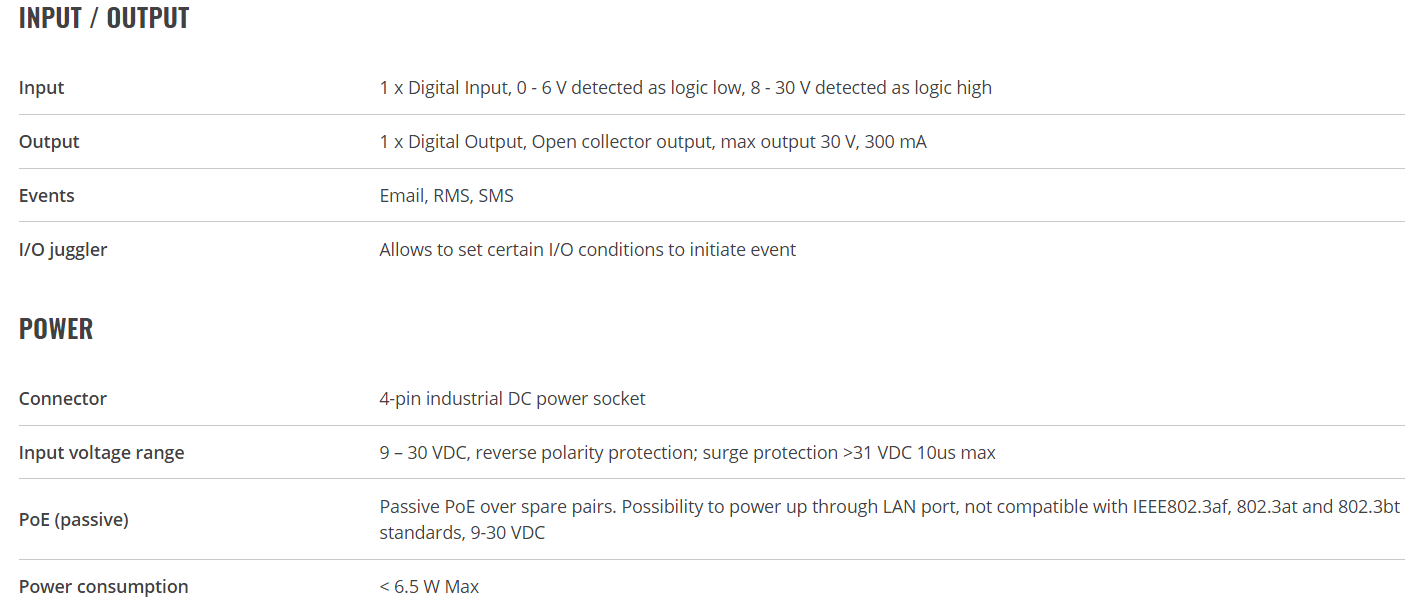Click the I/O conditions initiate event text
The height and width of the screenshot is (616, 1410).
pos(588,250)
